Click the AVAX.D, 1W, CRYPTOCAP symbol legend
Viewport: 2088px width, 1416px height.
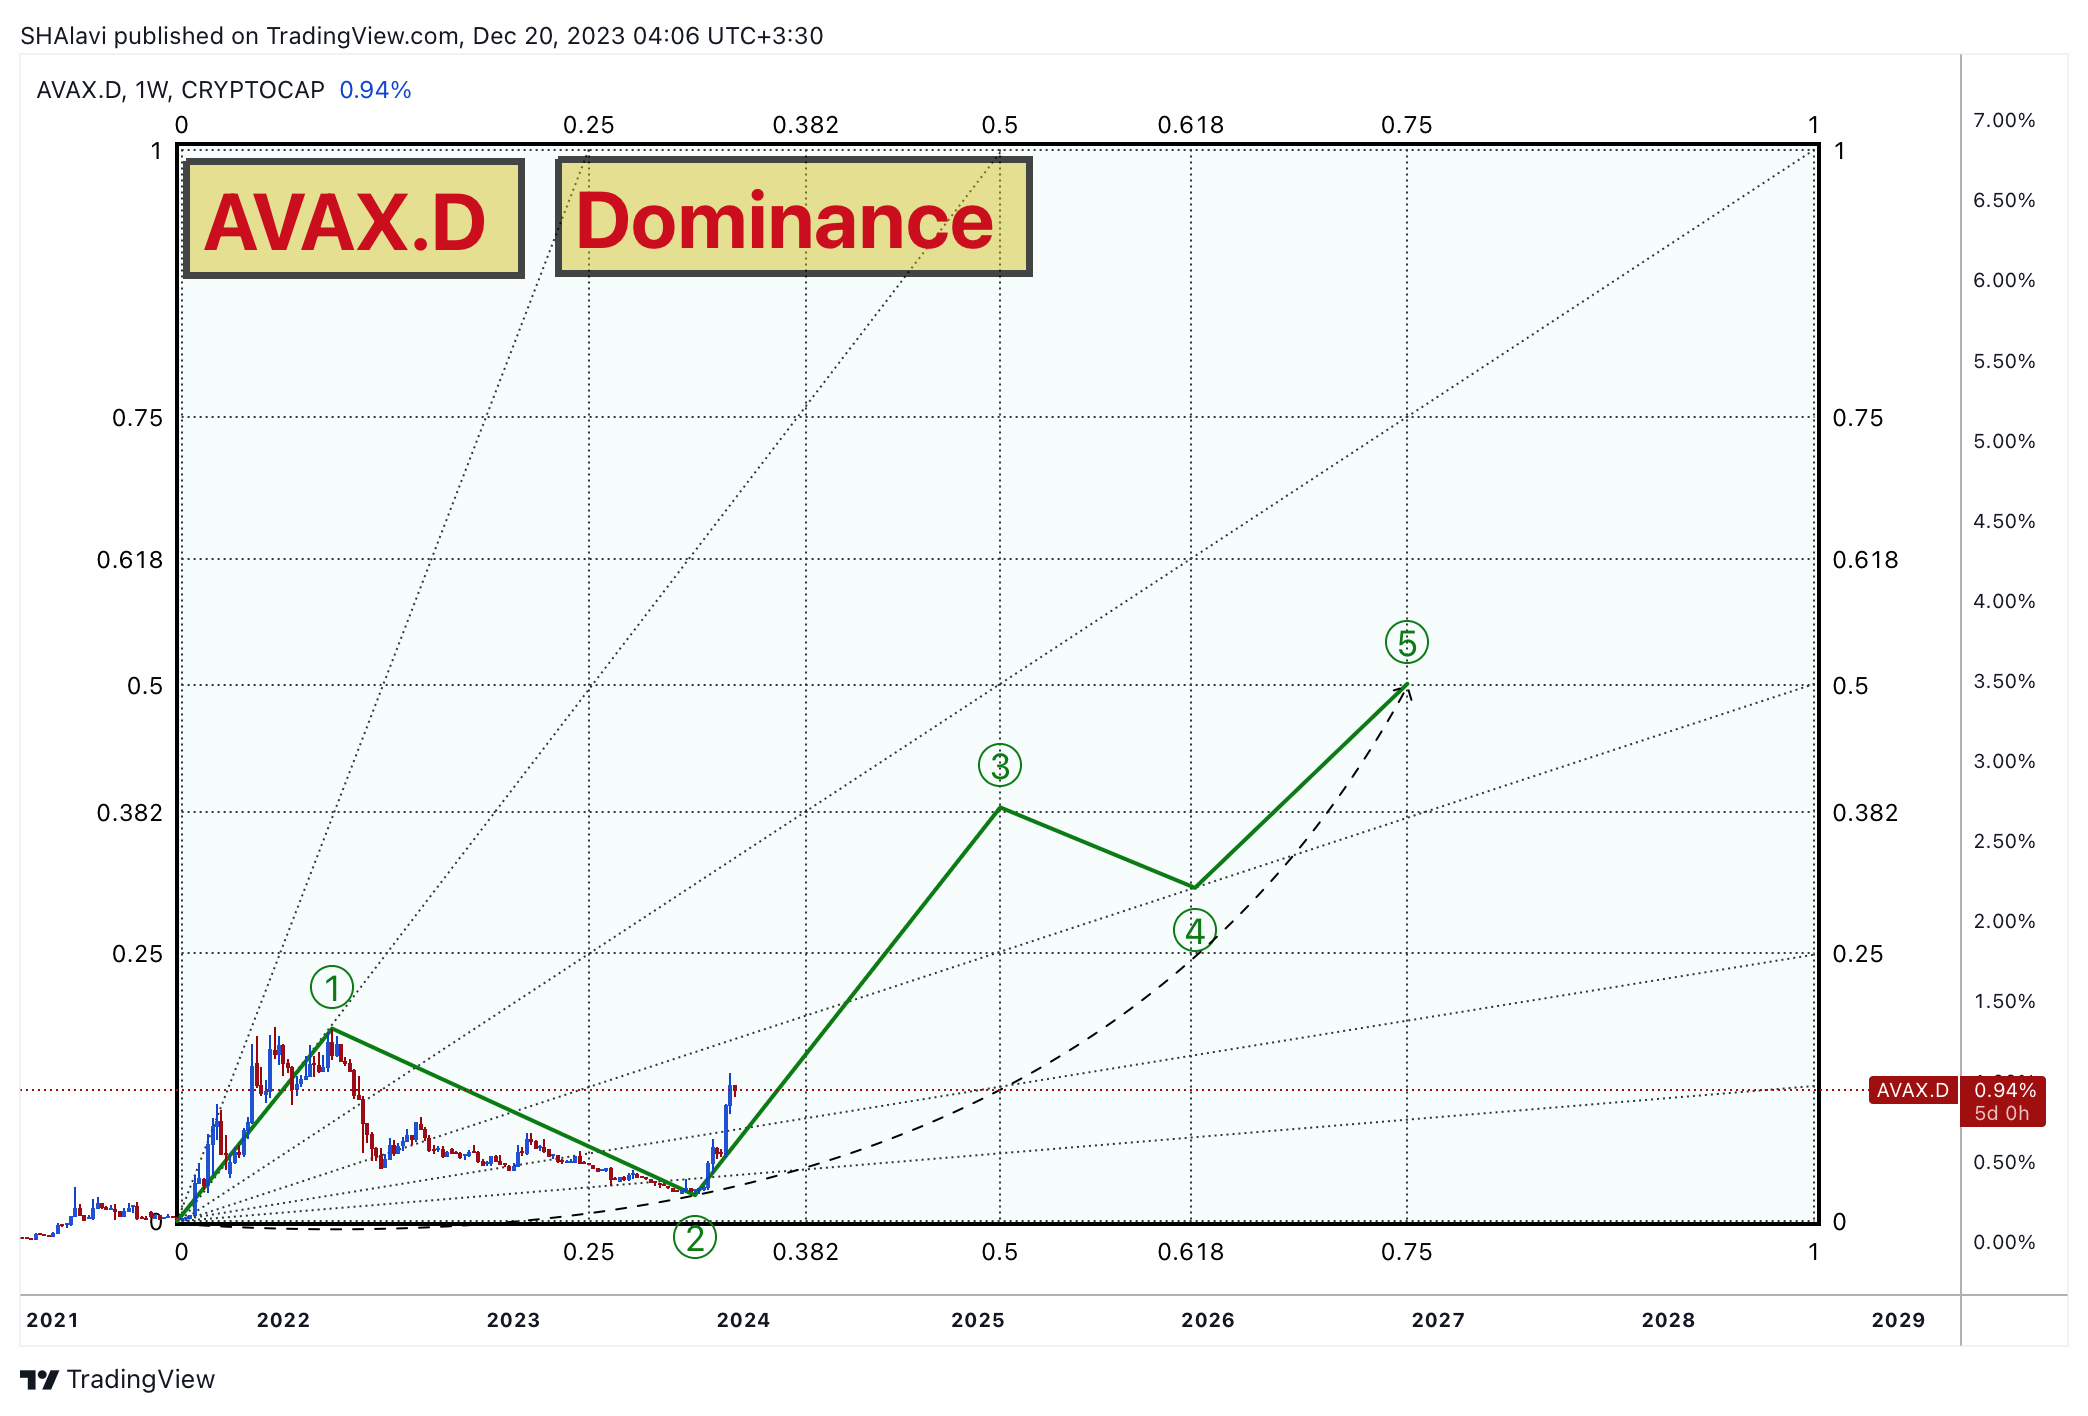181,90
